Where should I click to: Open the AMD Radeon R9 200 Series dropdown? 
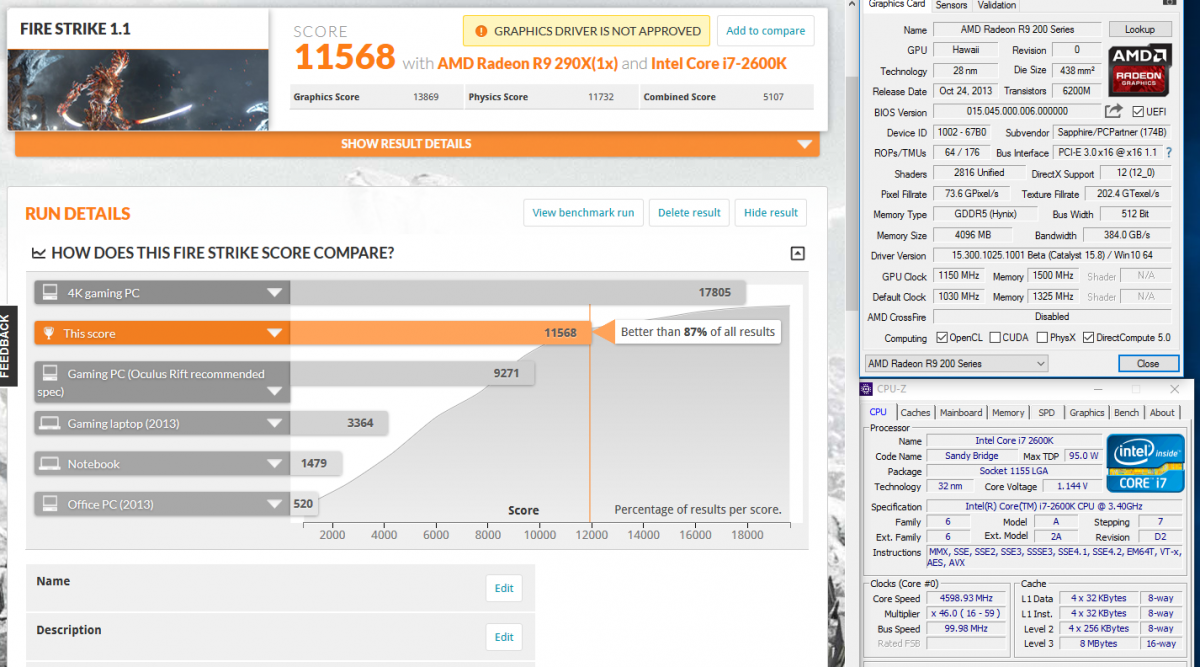tap(956, 363)
